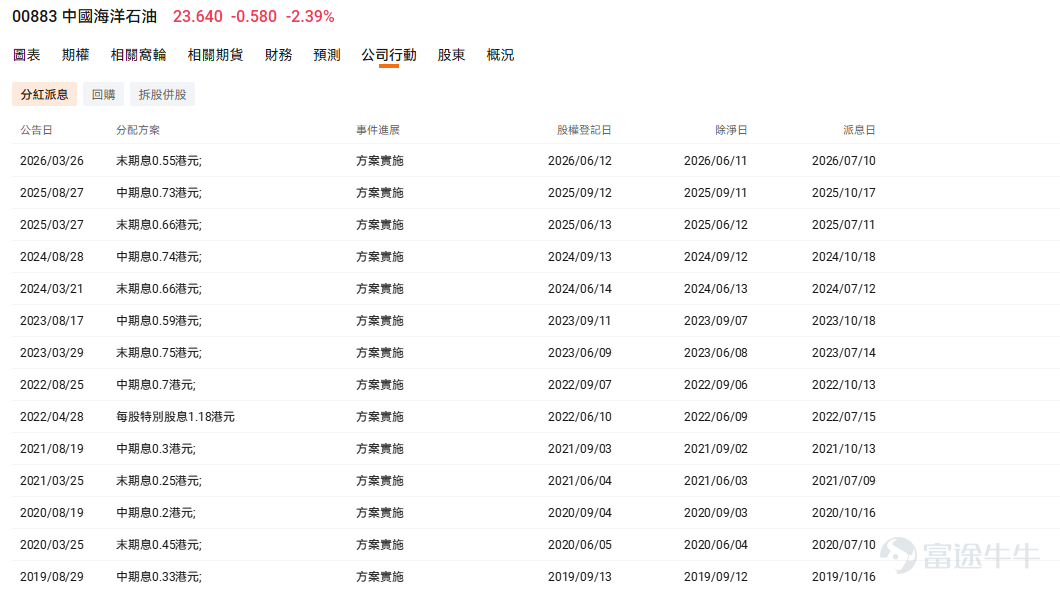Click the 股權登記日 column header
The image size is (1060, 592).
point(584,130)
